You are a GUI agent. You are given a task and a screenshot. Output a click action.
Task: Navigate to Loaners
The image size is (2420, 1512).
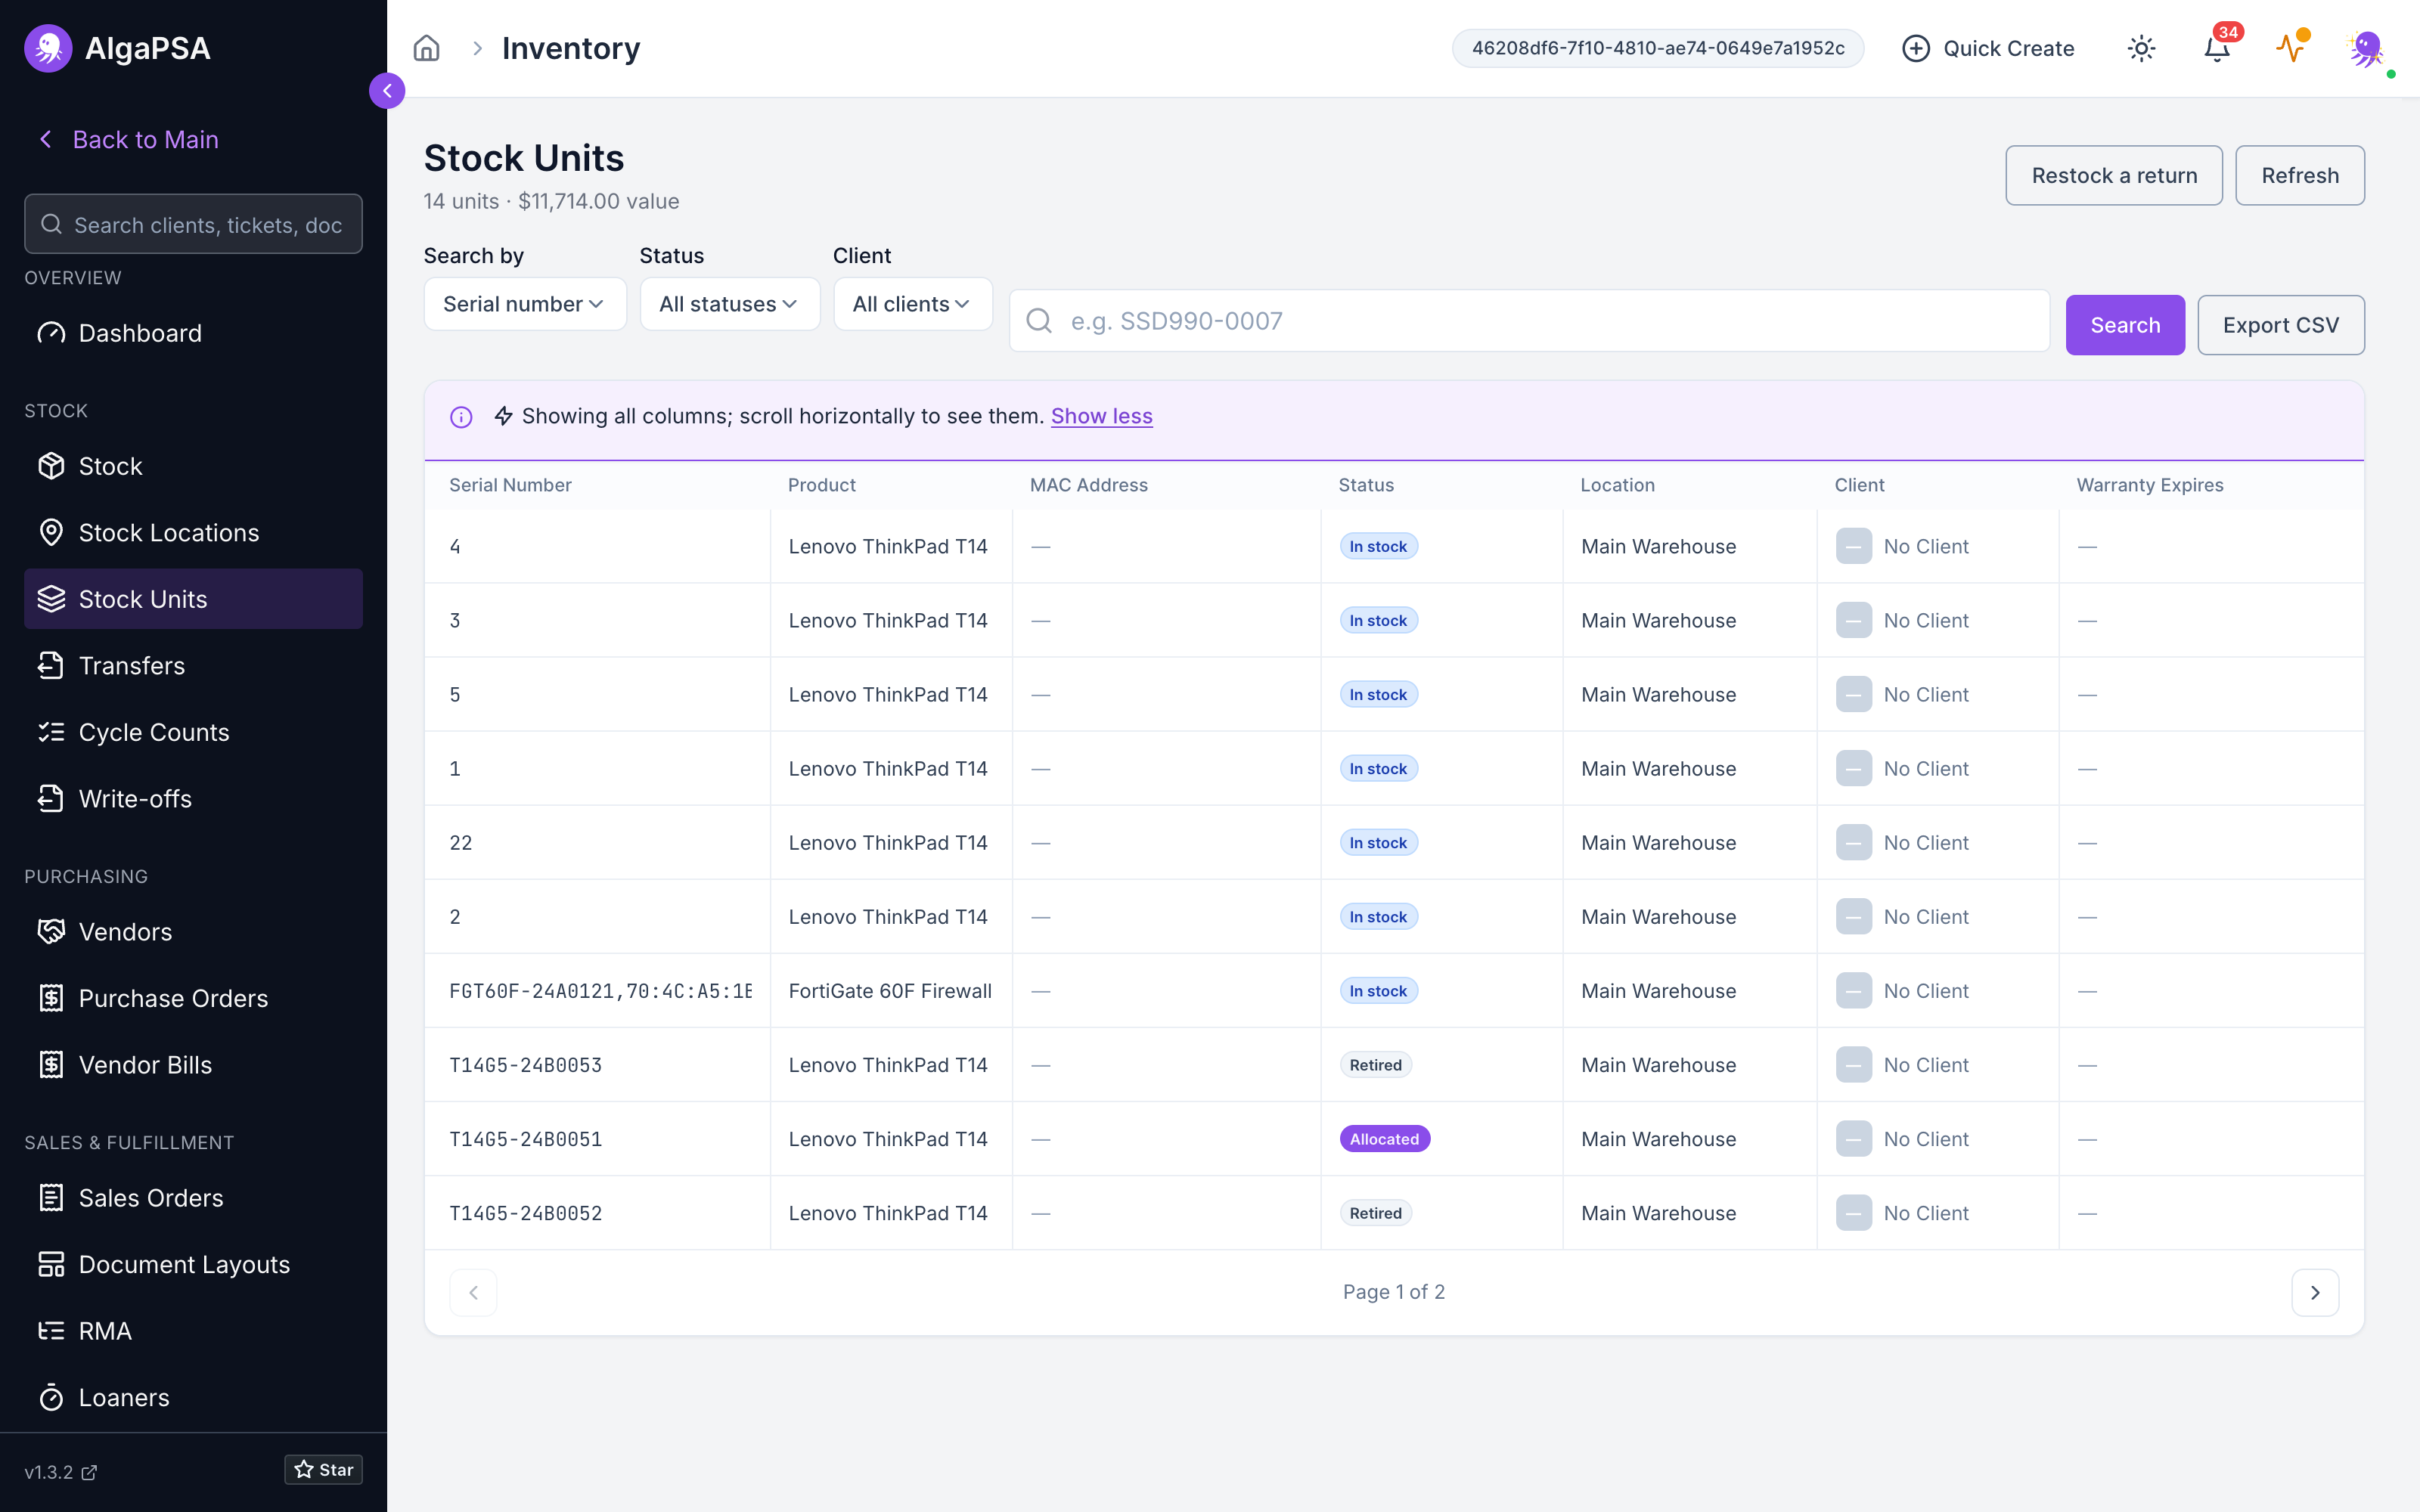click(x=193, y=1397)
